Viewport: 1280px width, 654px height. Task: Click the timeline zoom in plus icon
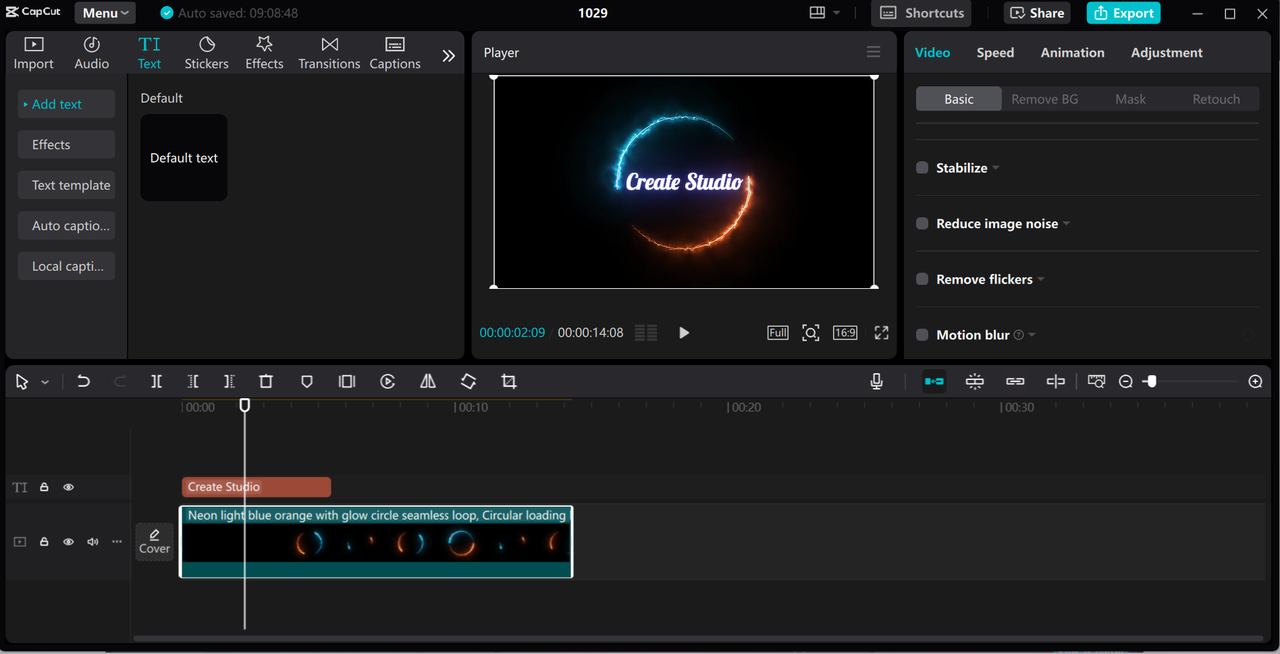[1256, 381]
